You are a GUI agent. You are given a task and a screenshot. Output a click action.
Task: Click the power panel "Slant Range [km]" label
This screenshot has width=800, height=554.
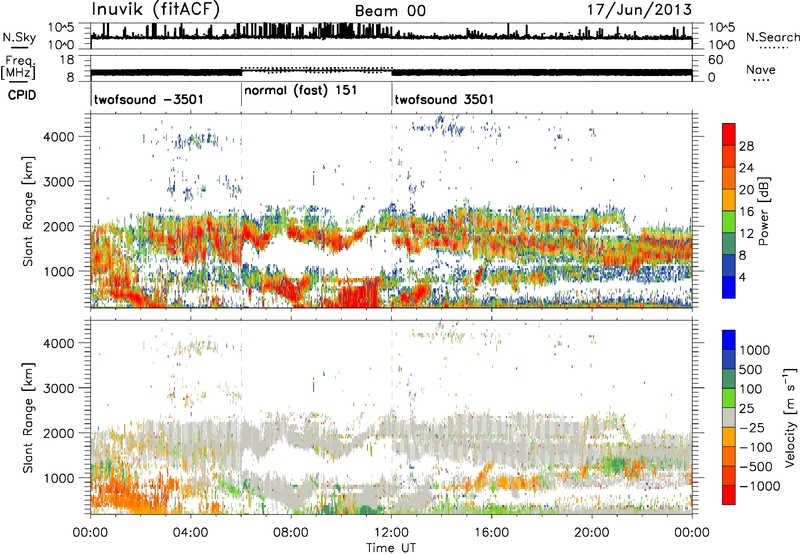[x=28, y=211]
